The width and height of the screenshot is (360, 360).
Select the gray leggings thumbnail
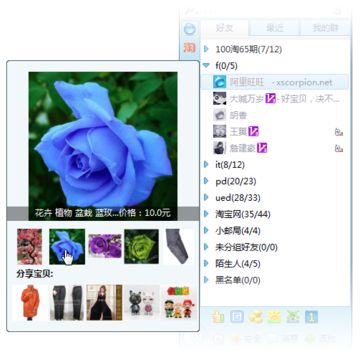point(179,247)
